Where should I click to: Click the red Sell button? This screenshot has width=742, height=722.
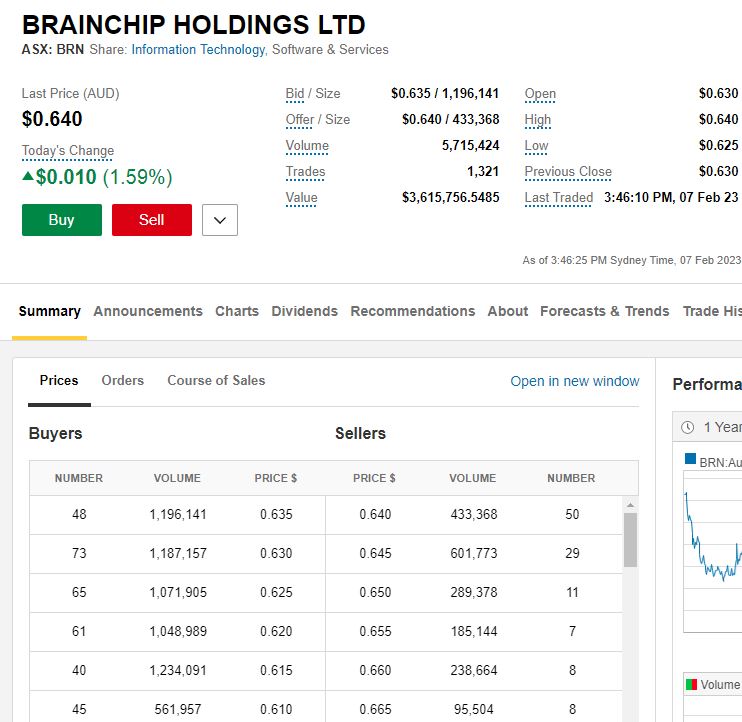[152, 220]
